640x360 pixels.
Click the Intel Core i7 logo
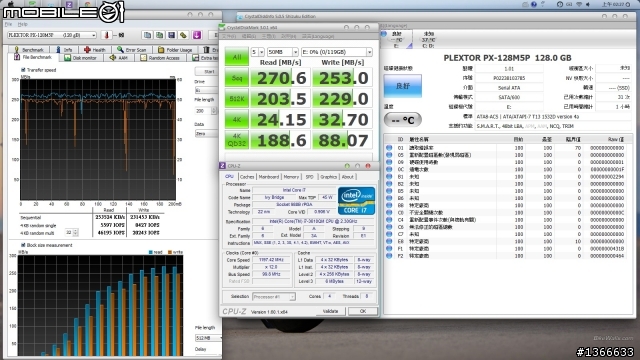[x=356, y=201]
